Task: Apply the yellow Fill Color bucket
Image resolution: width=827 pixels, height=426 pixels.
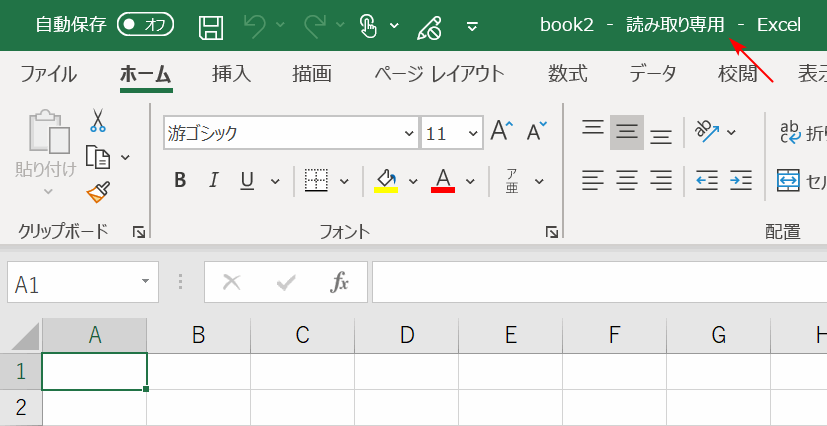Action: 386,181
